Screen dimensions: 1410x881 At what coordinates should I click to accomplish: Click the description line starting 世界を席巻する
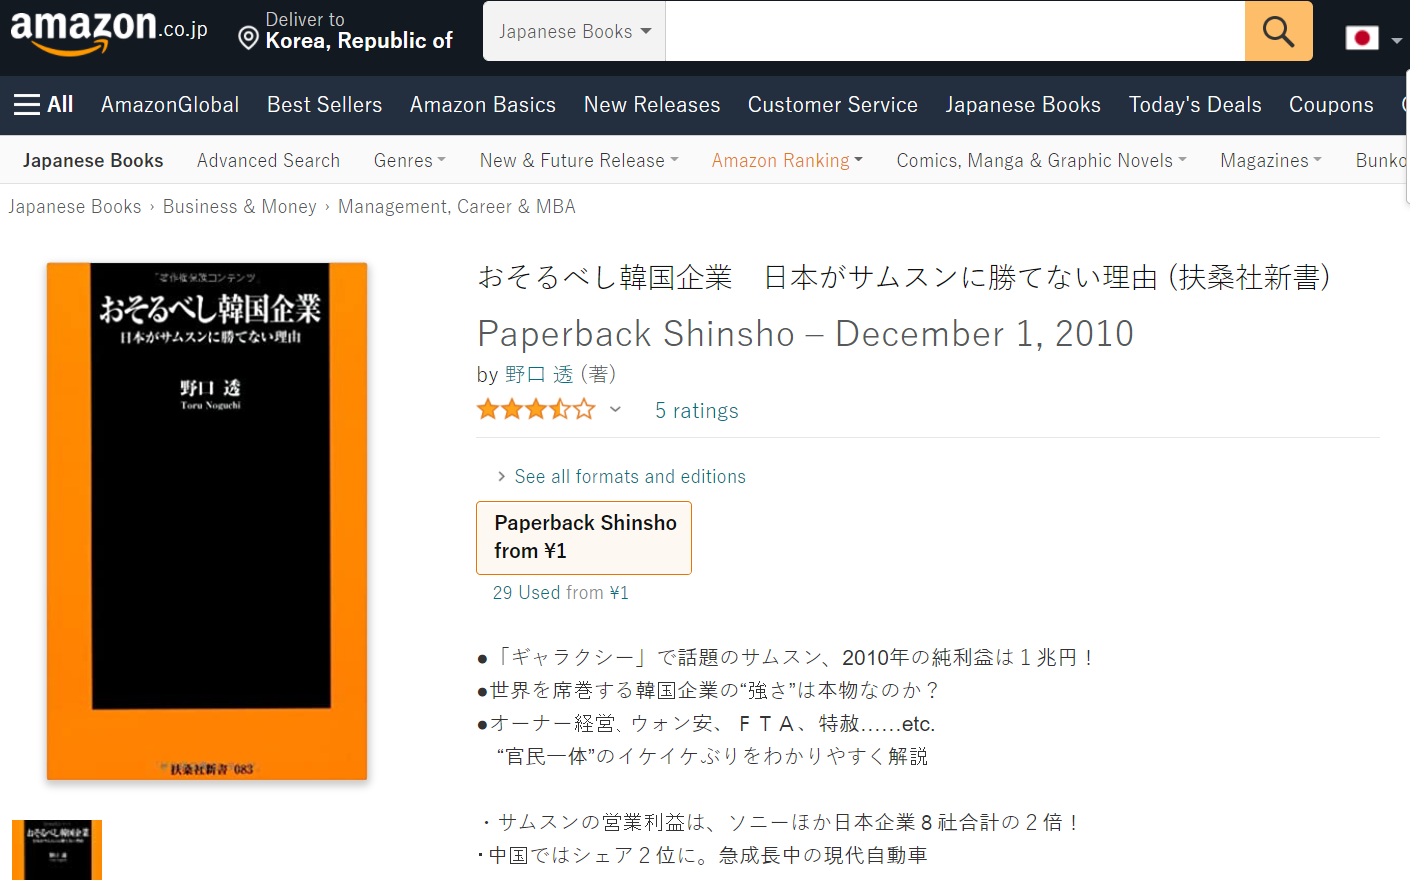coord(710,691)
